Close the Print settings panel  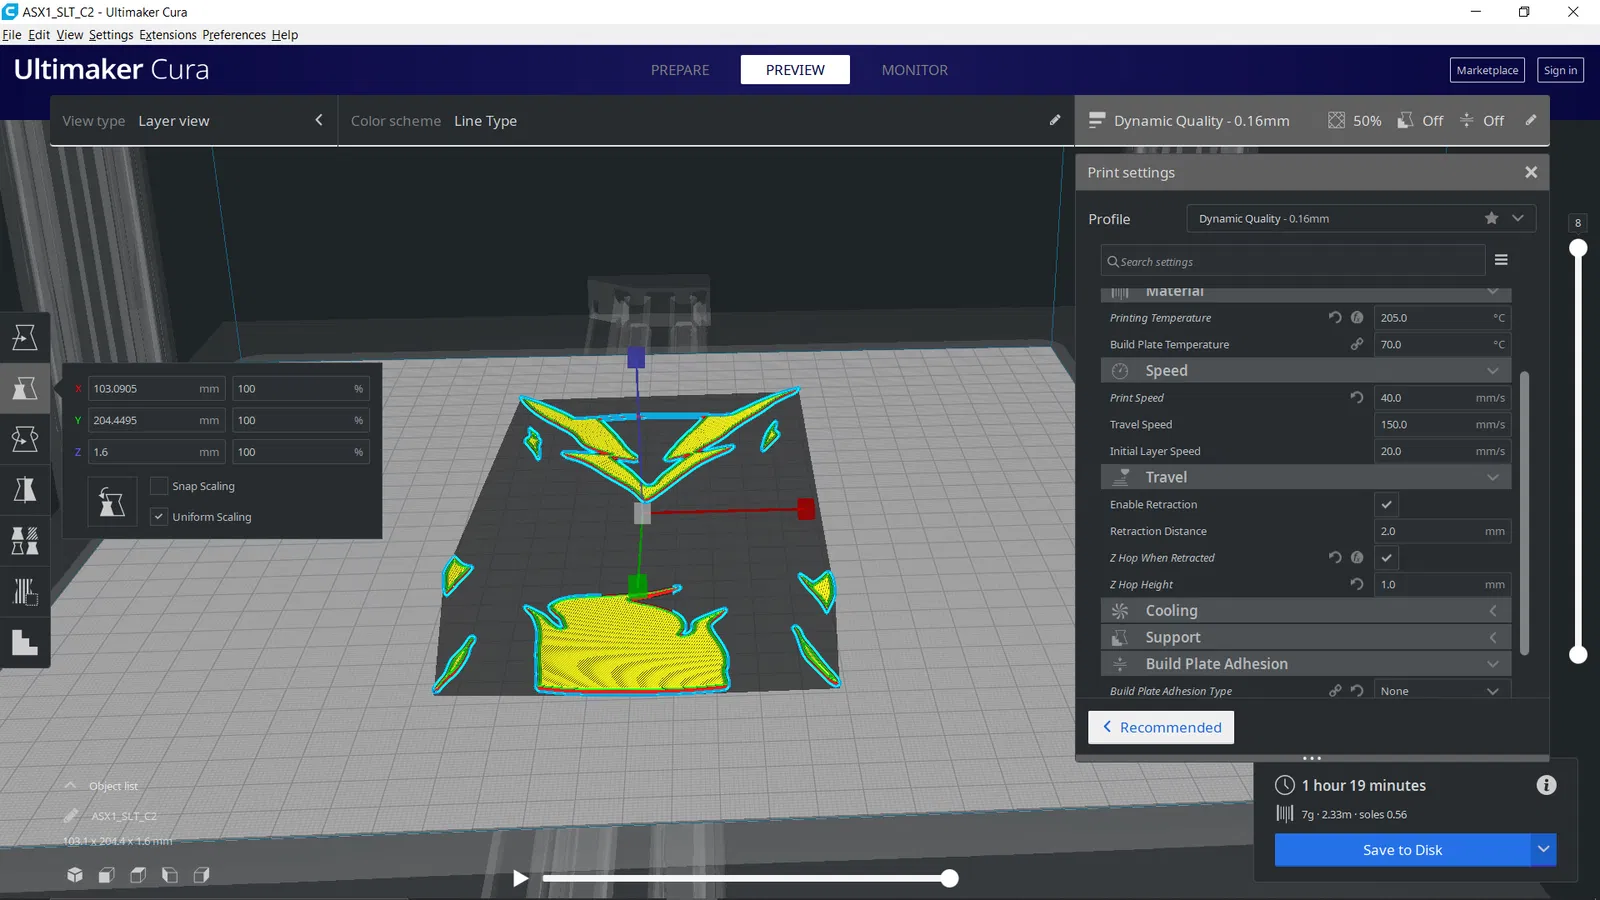(x=1531, y=172)
